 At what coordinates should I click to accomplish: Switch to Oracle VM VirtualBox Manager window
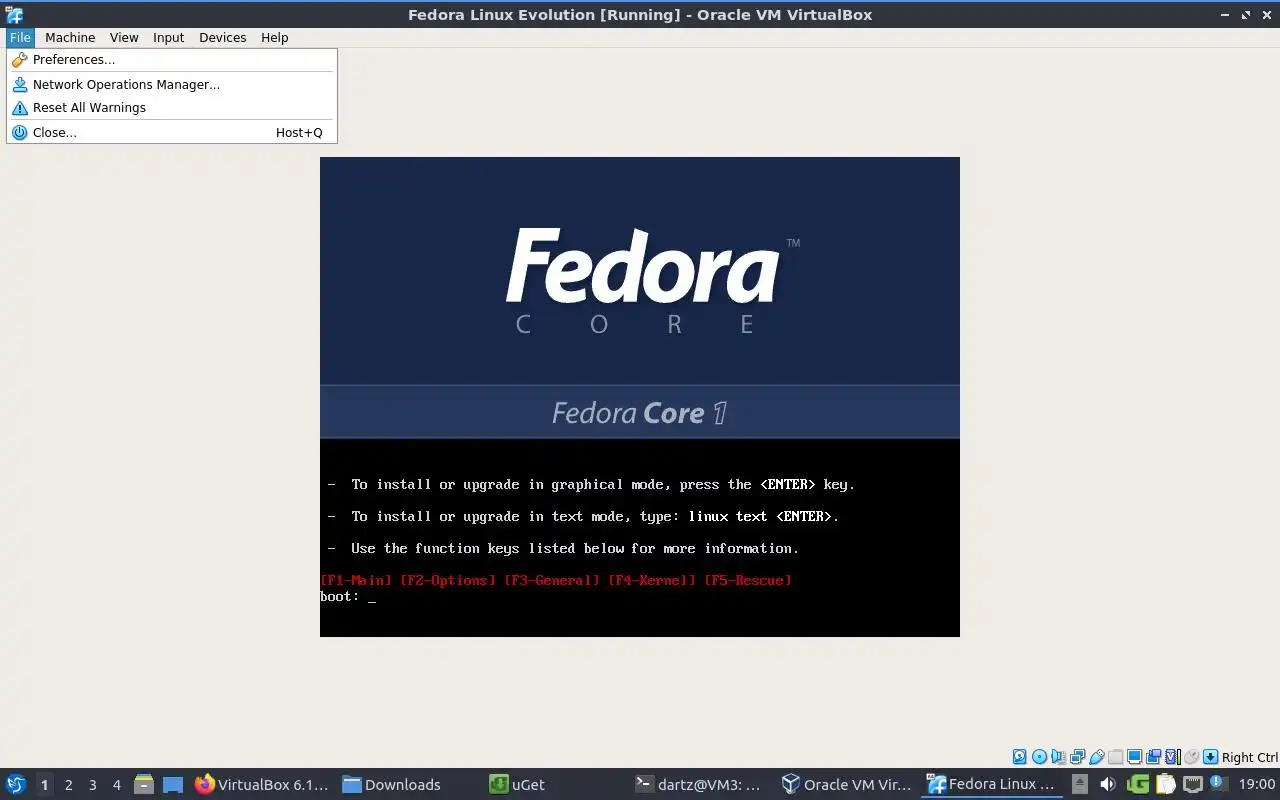click(x=846, y=784)
